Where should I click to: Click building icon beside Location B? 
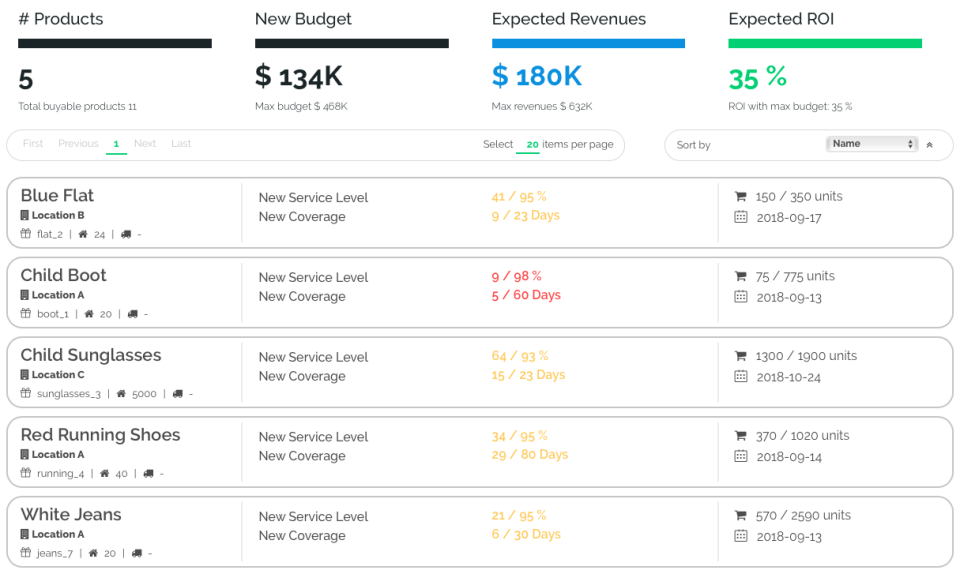coord(25,215)
